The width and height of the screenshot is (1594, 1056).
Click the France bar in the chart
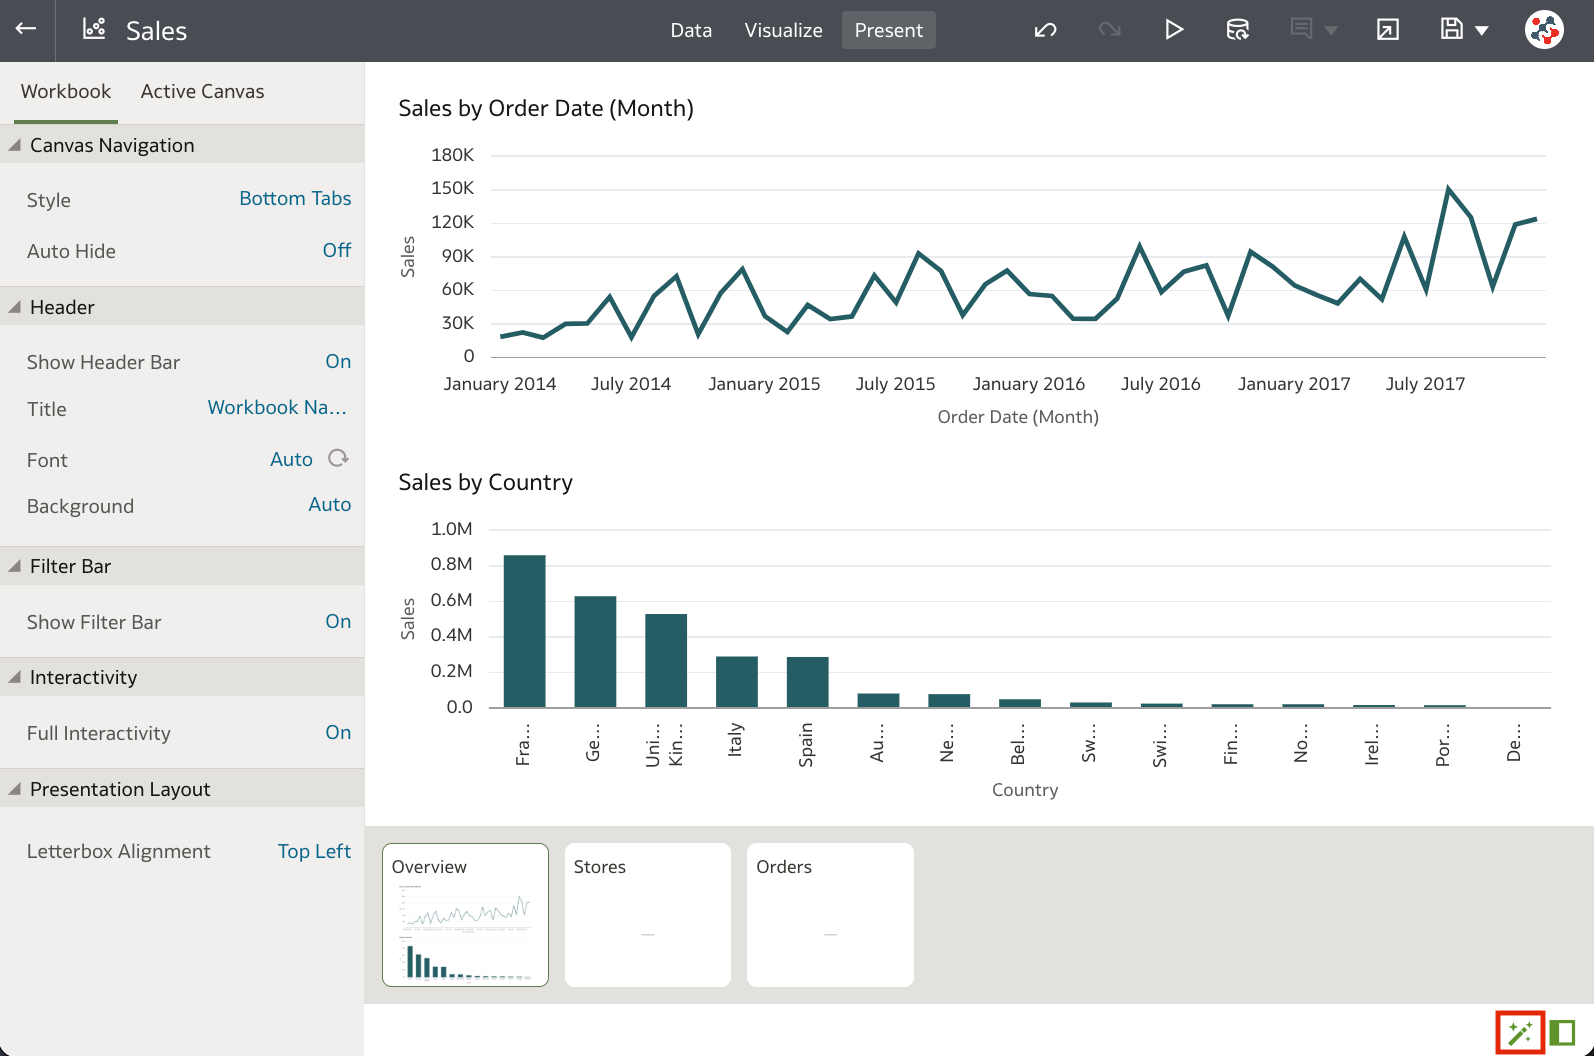point(524,631)
